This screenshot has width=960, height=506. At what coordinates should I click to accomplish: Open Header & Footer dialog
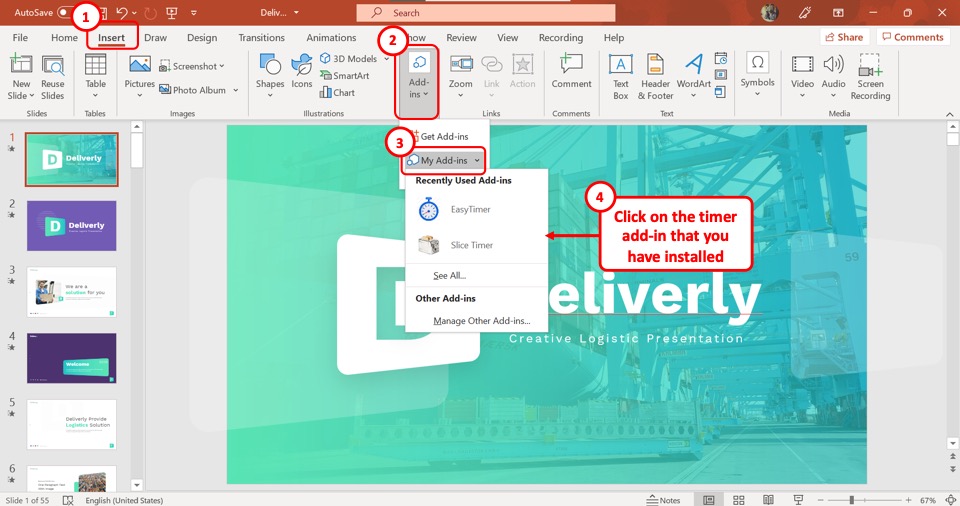click(655, 77)
